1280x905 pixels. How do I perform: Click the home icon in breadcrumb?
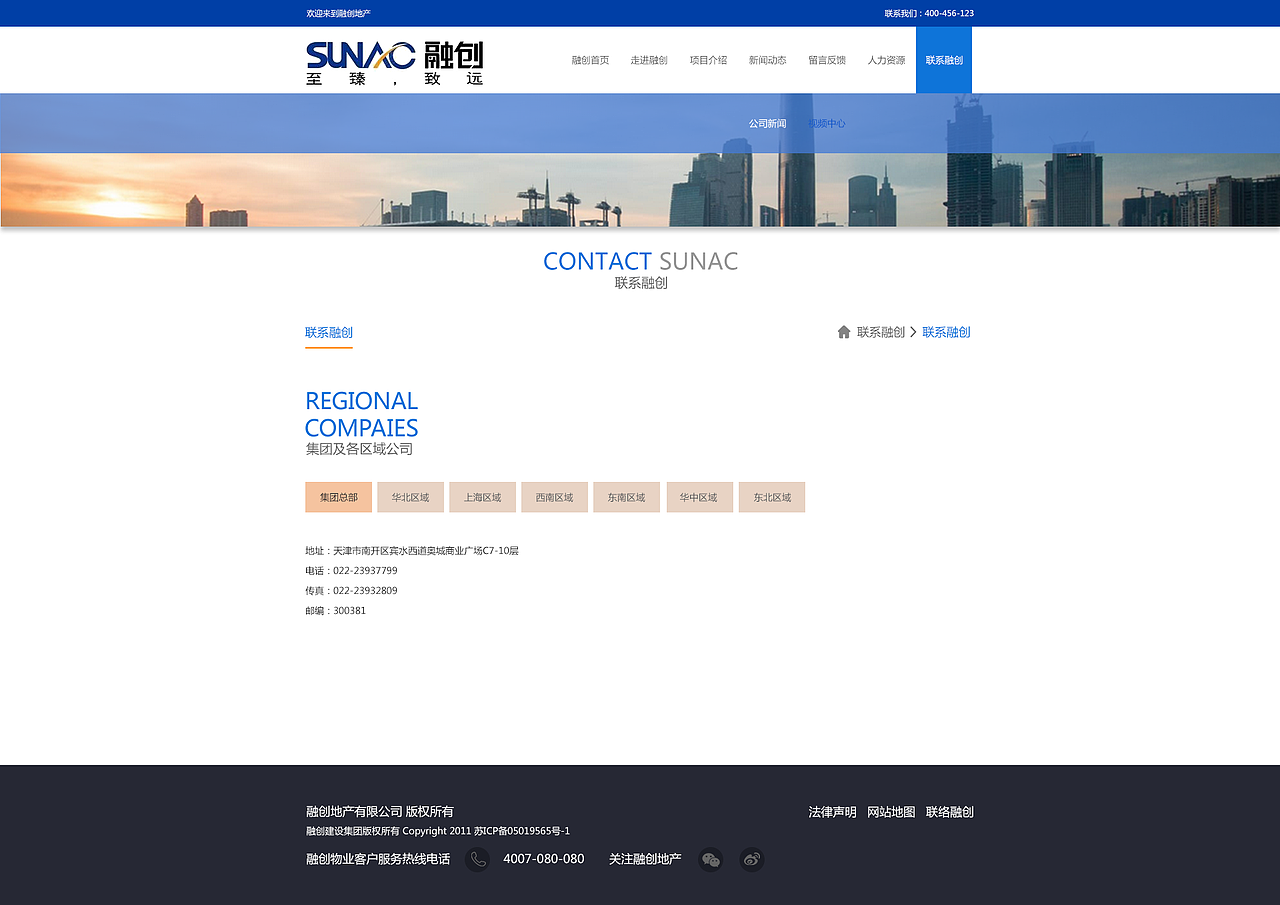pos(844,332)
